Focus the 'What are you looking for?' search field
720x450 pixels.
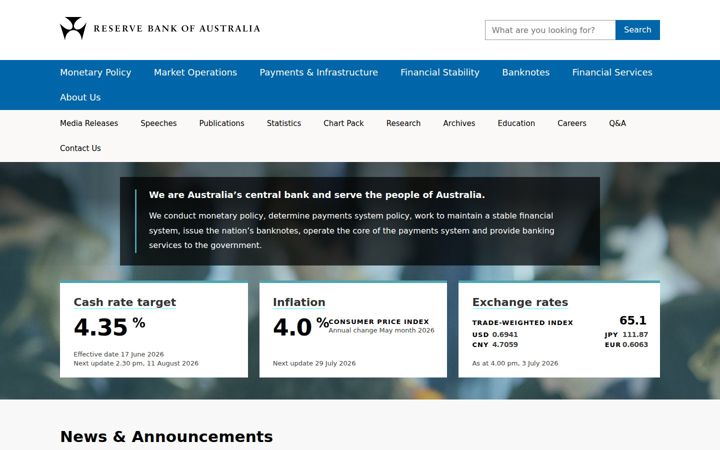[550, 30]
